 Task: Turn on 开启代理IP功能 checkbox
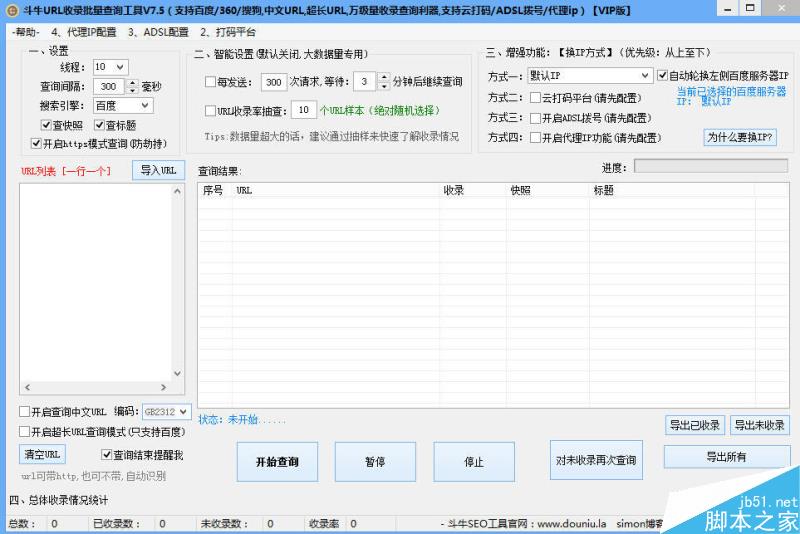pyautogui.click(x=535, y=138)
